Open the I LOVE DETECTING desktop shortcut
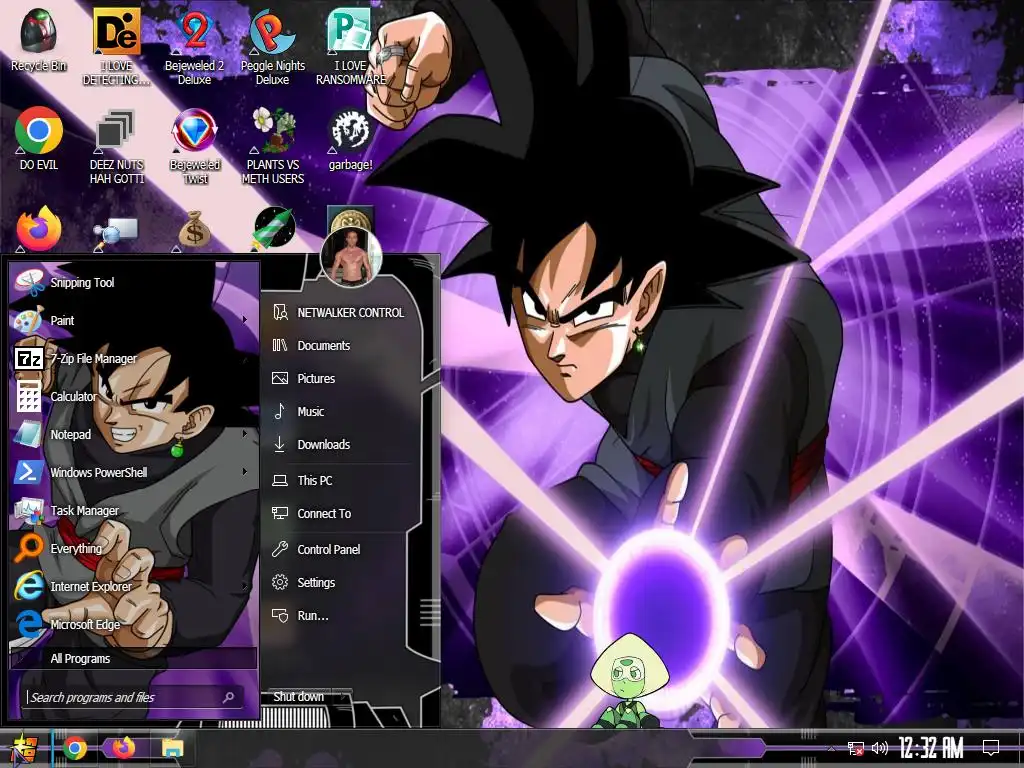This screenshot has height=768, width=1024. point(116,46)
